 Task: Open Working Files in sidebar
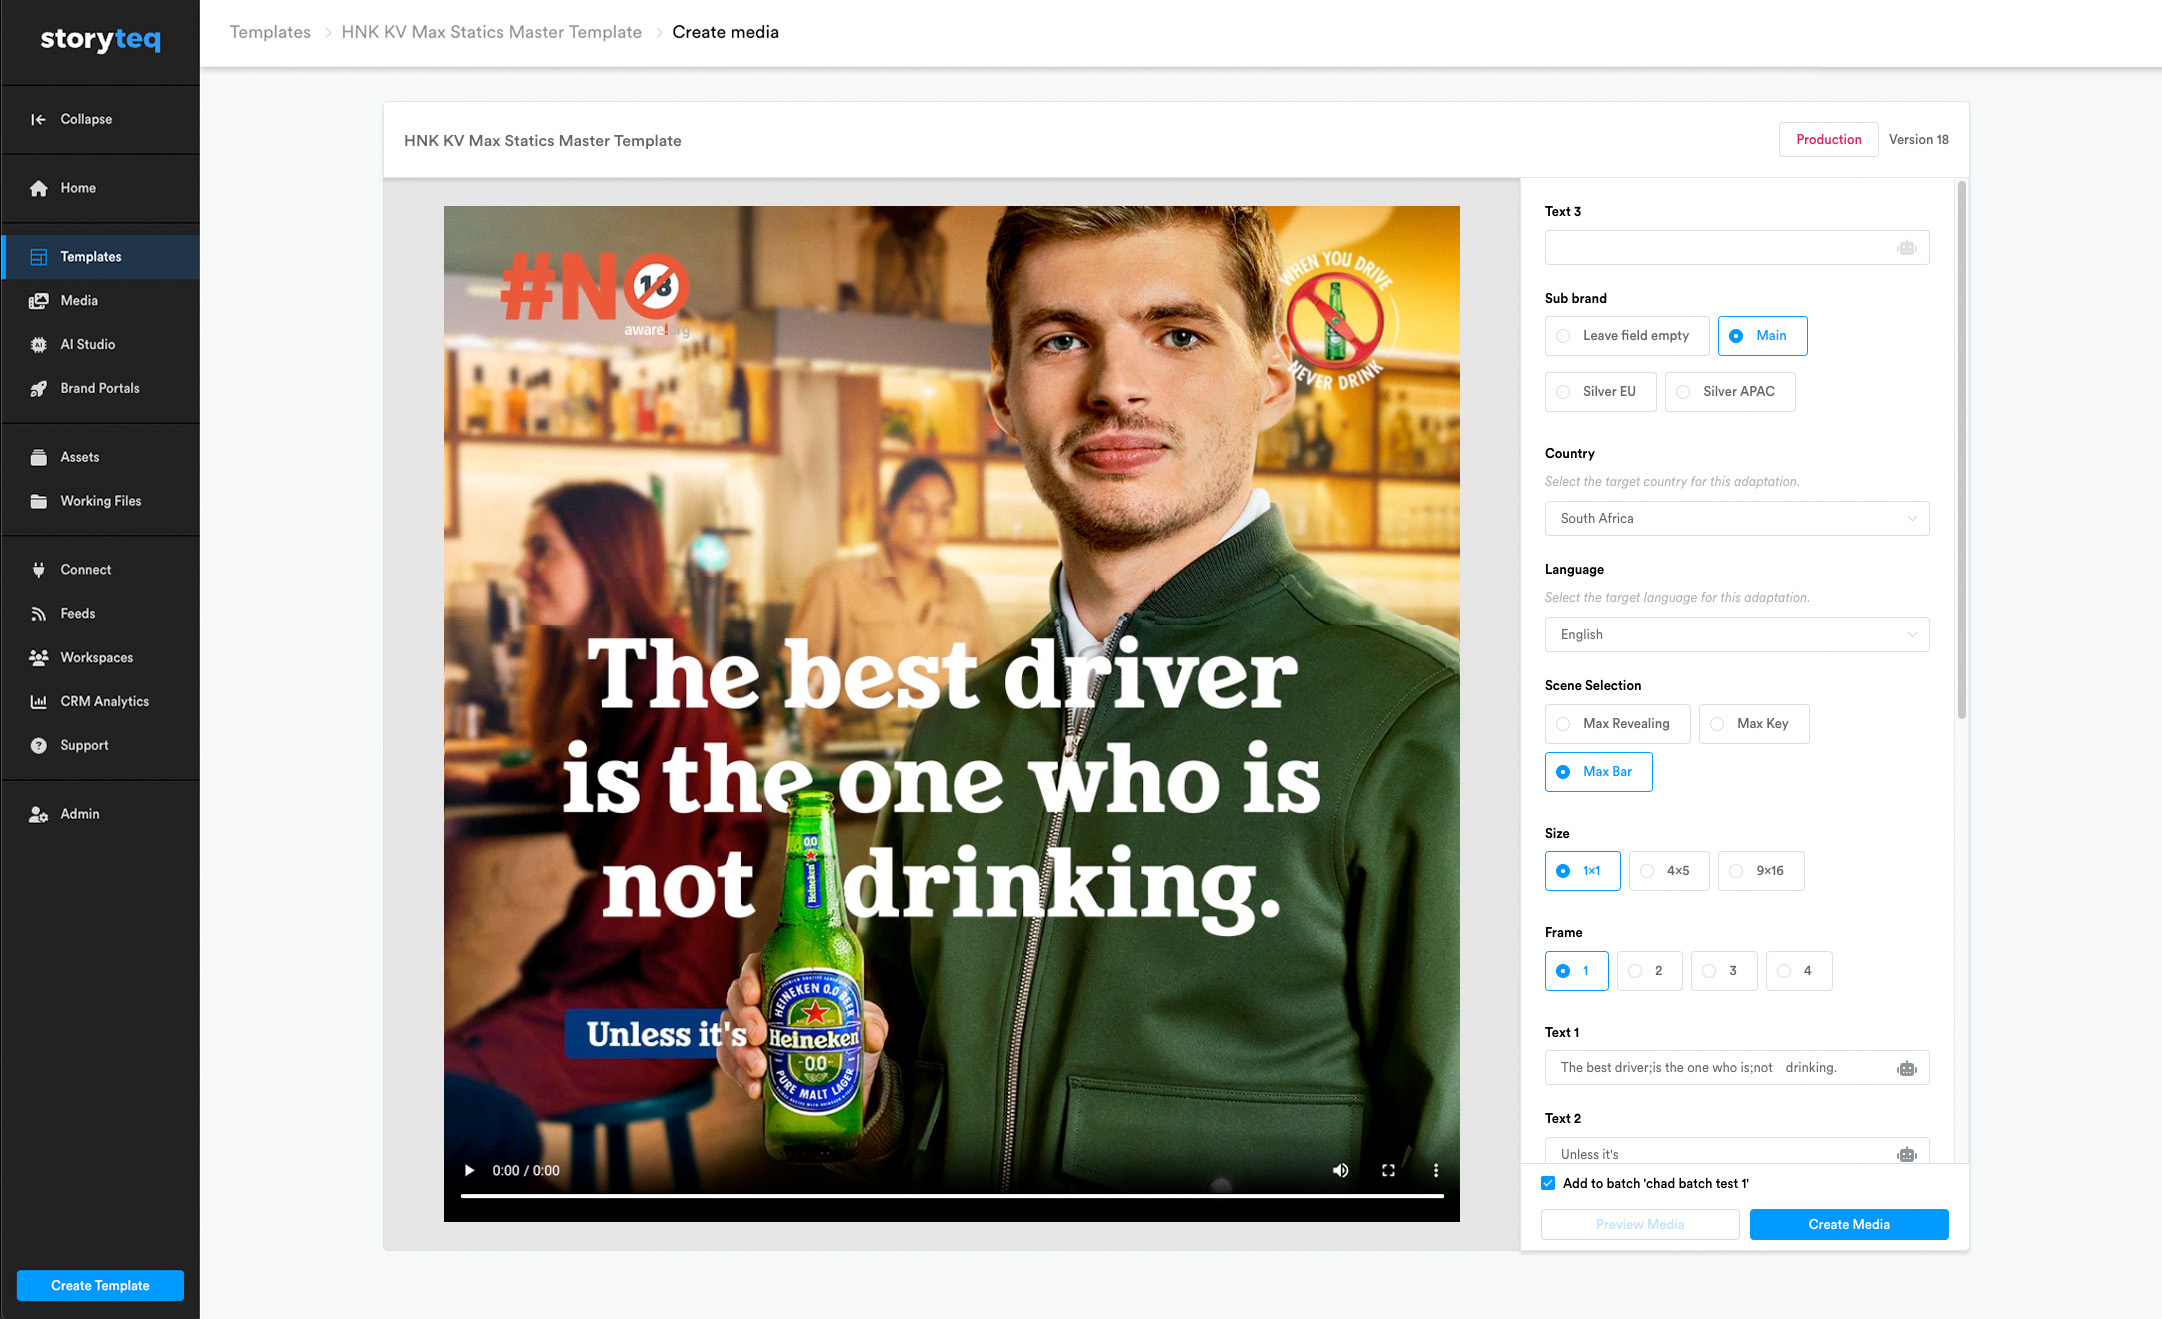(99, 501)
